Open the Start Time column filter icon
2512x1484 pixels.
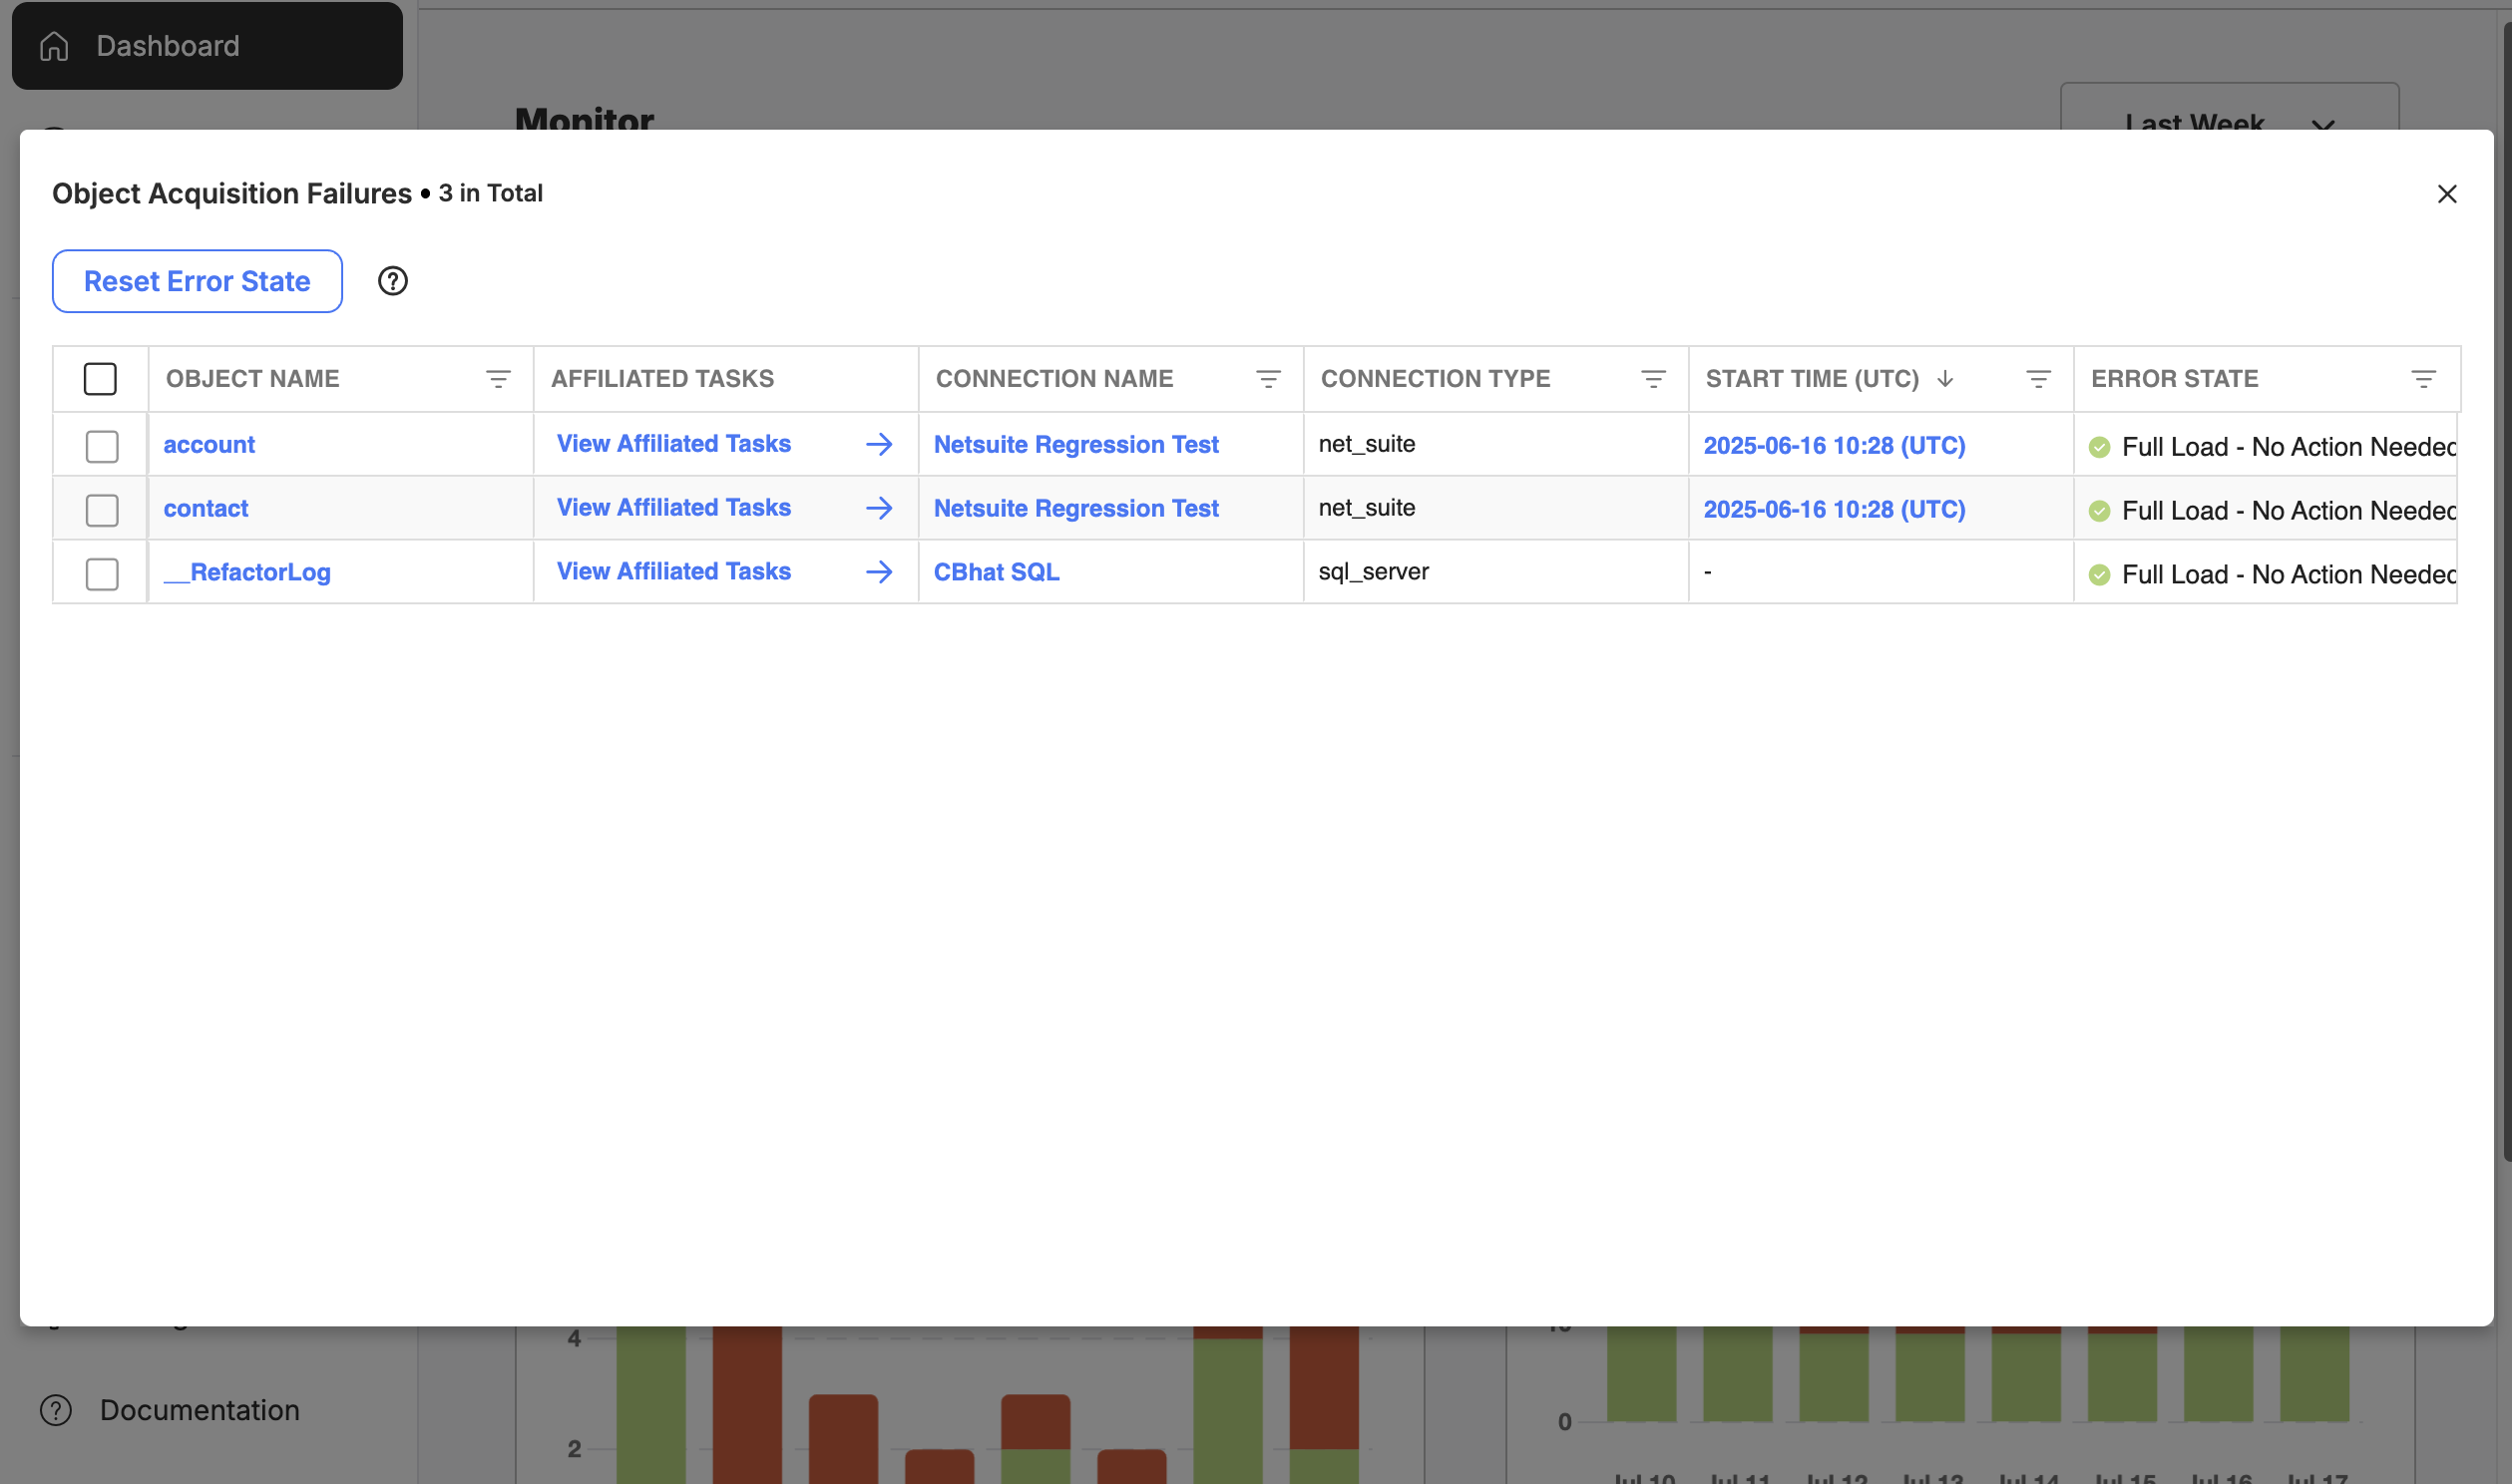[2038, 379]
